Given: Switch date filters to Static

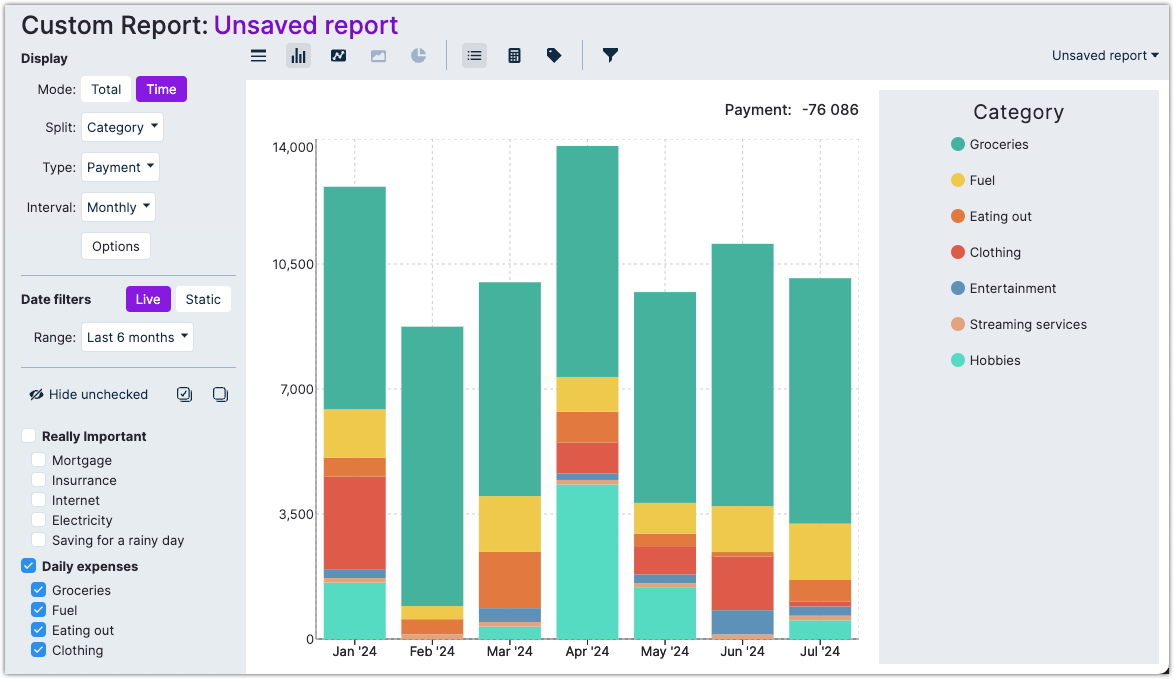Looking at the screenshot, I should (203, 298).
